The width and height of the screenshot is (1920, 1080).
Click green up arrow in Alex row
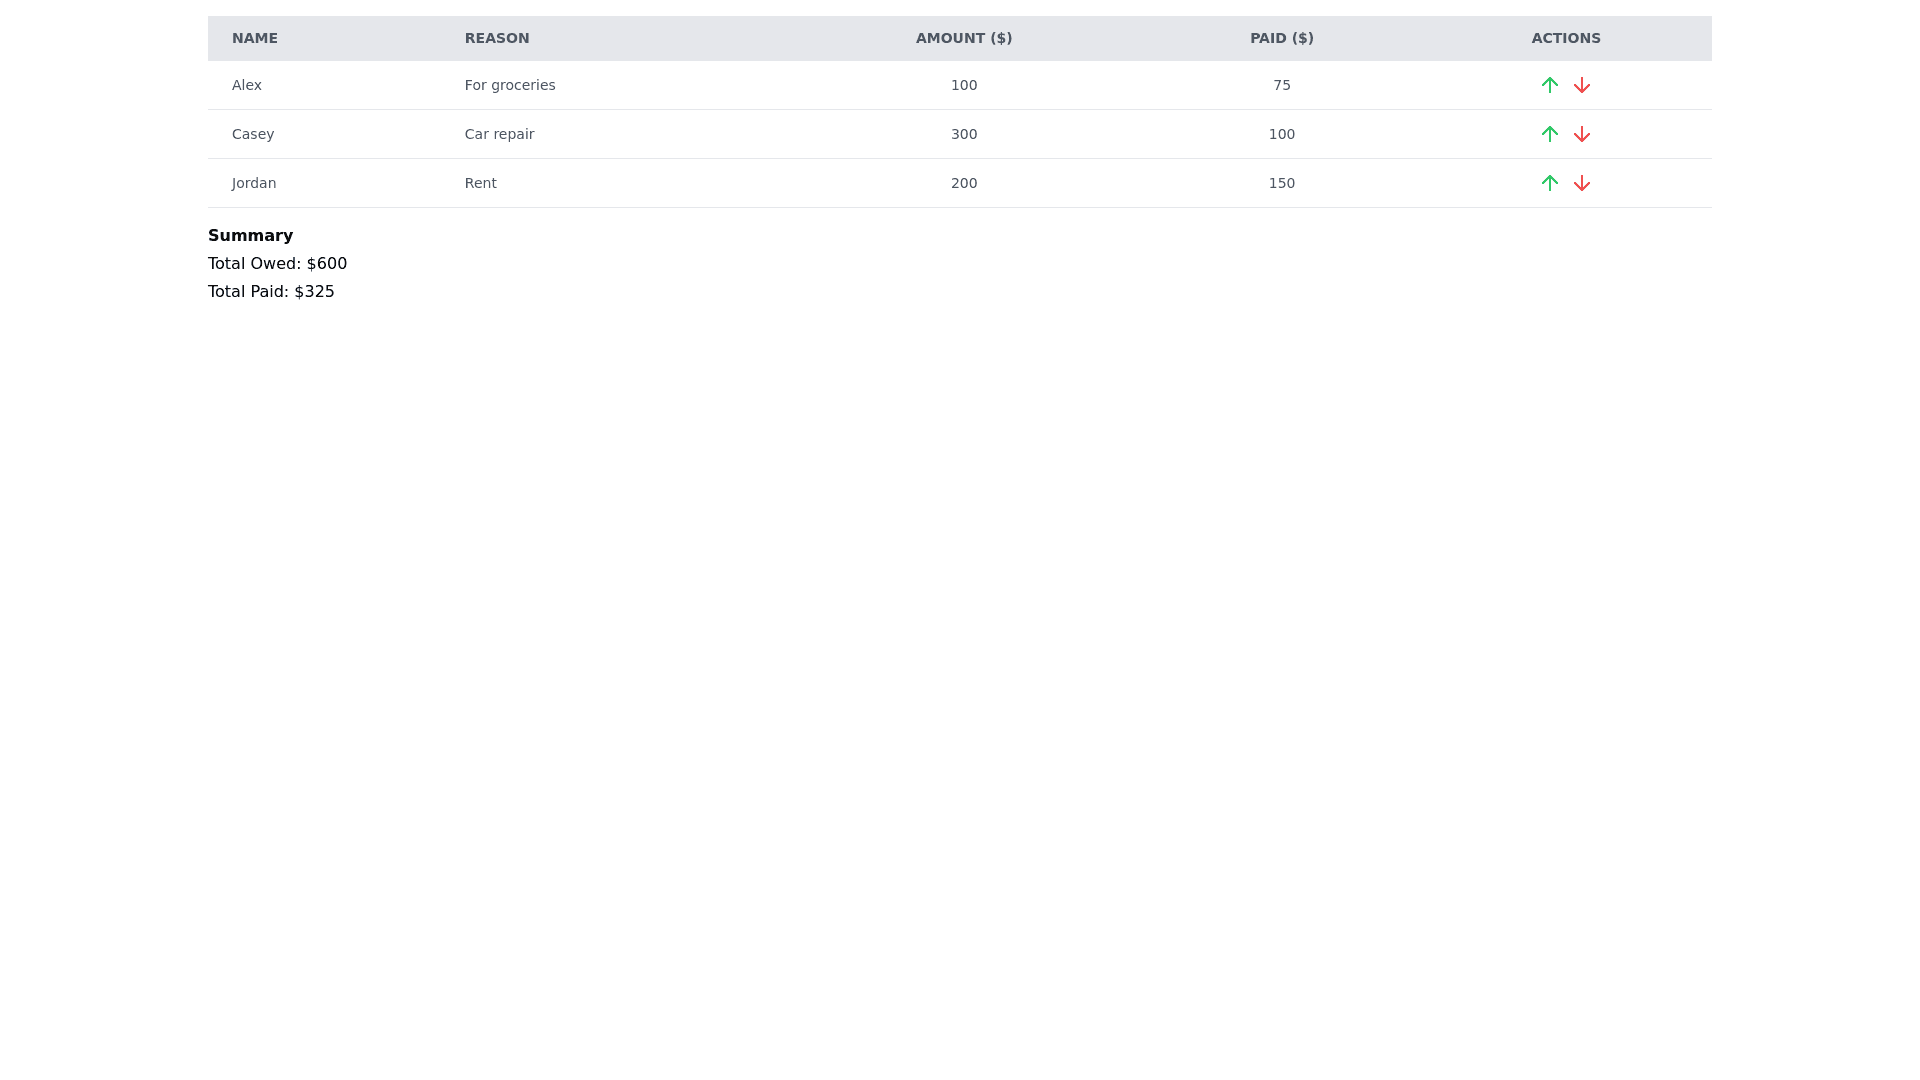(x=1549, y=85)
